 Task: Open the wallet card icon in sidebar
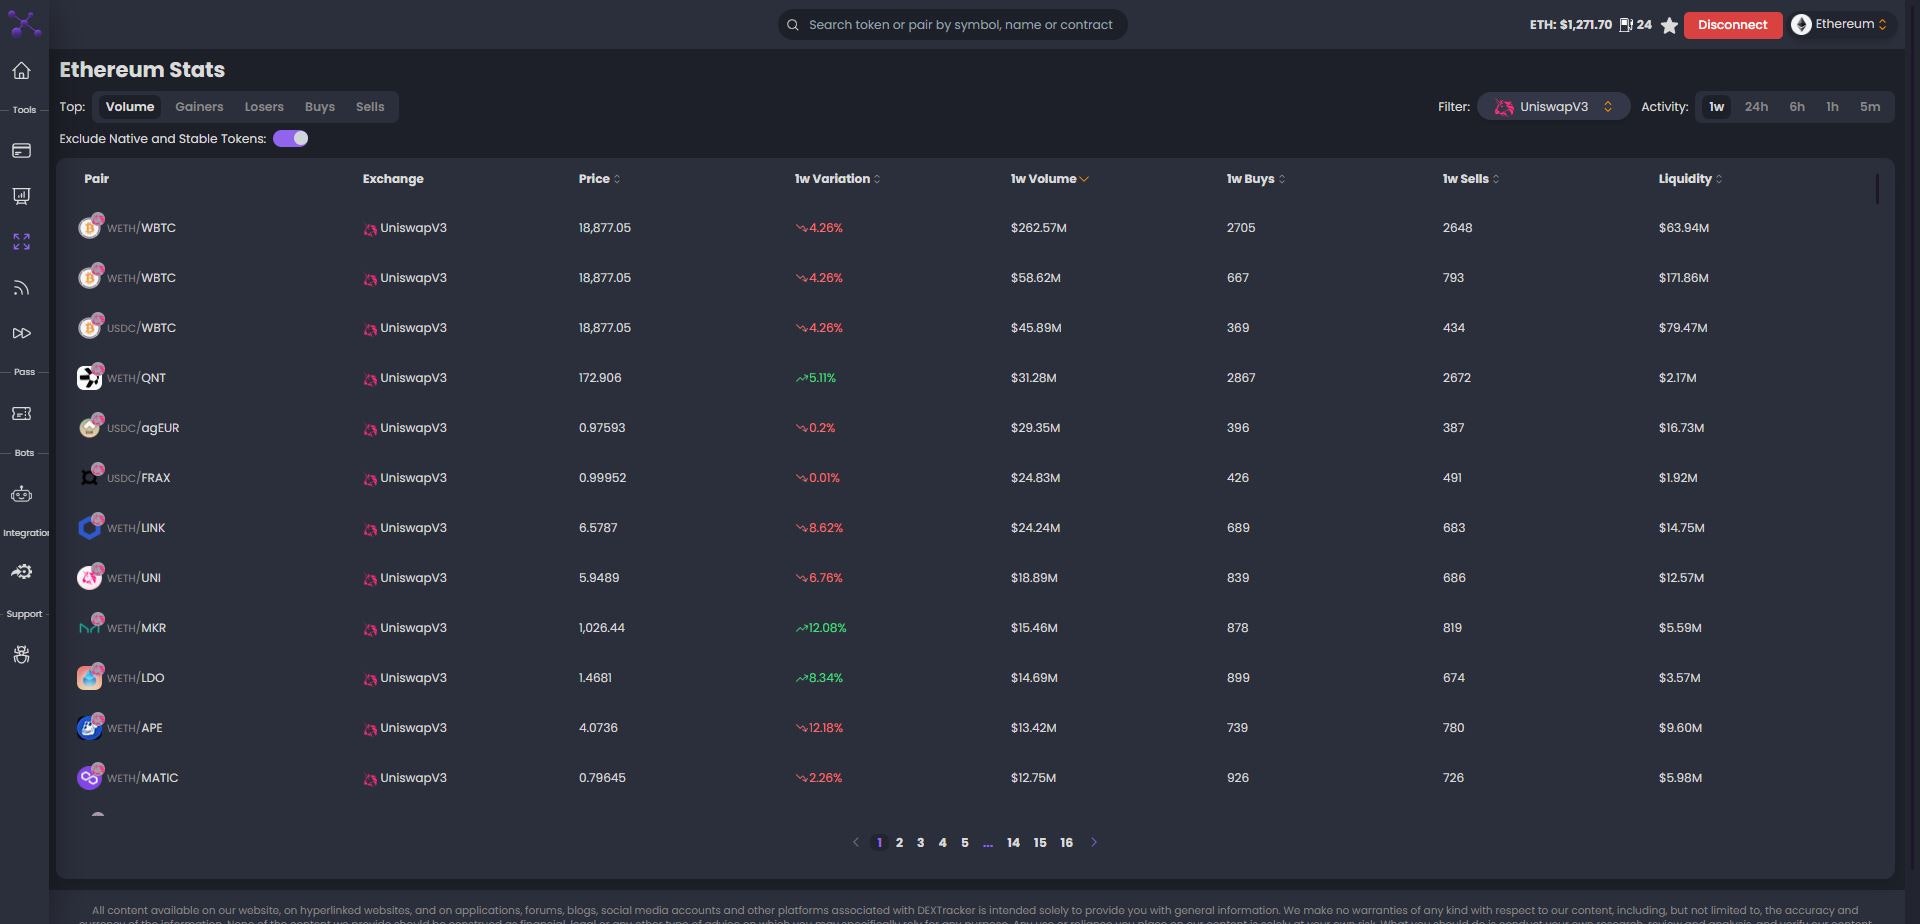(x=21, y=151)
